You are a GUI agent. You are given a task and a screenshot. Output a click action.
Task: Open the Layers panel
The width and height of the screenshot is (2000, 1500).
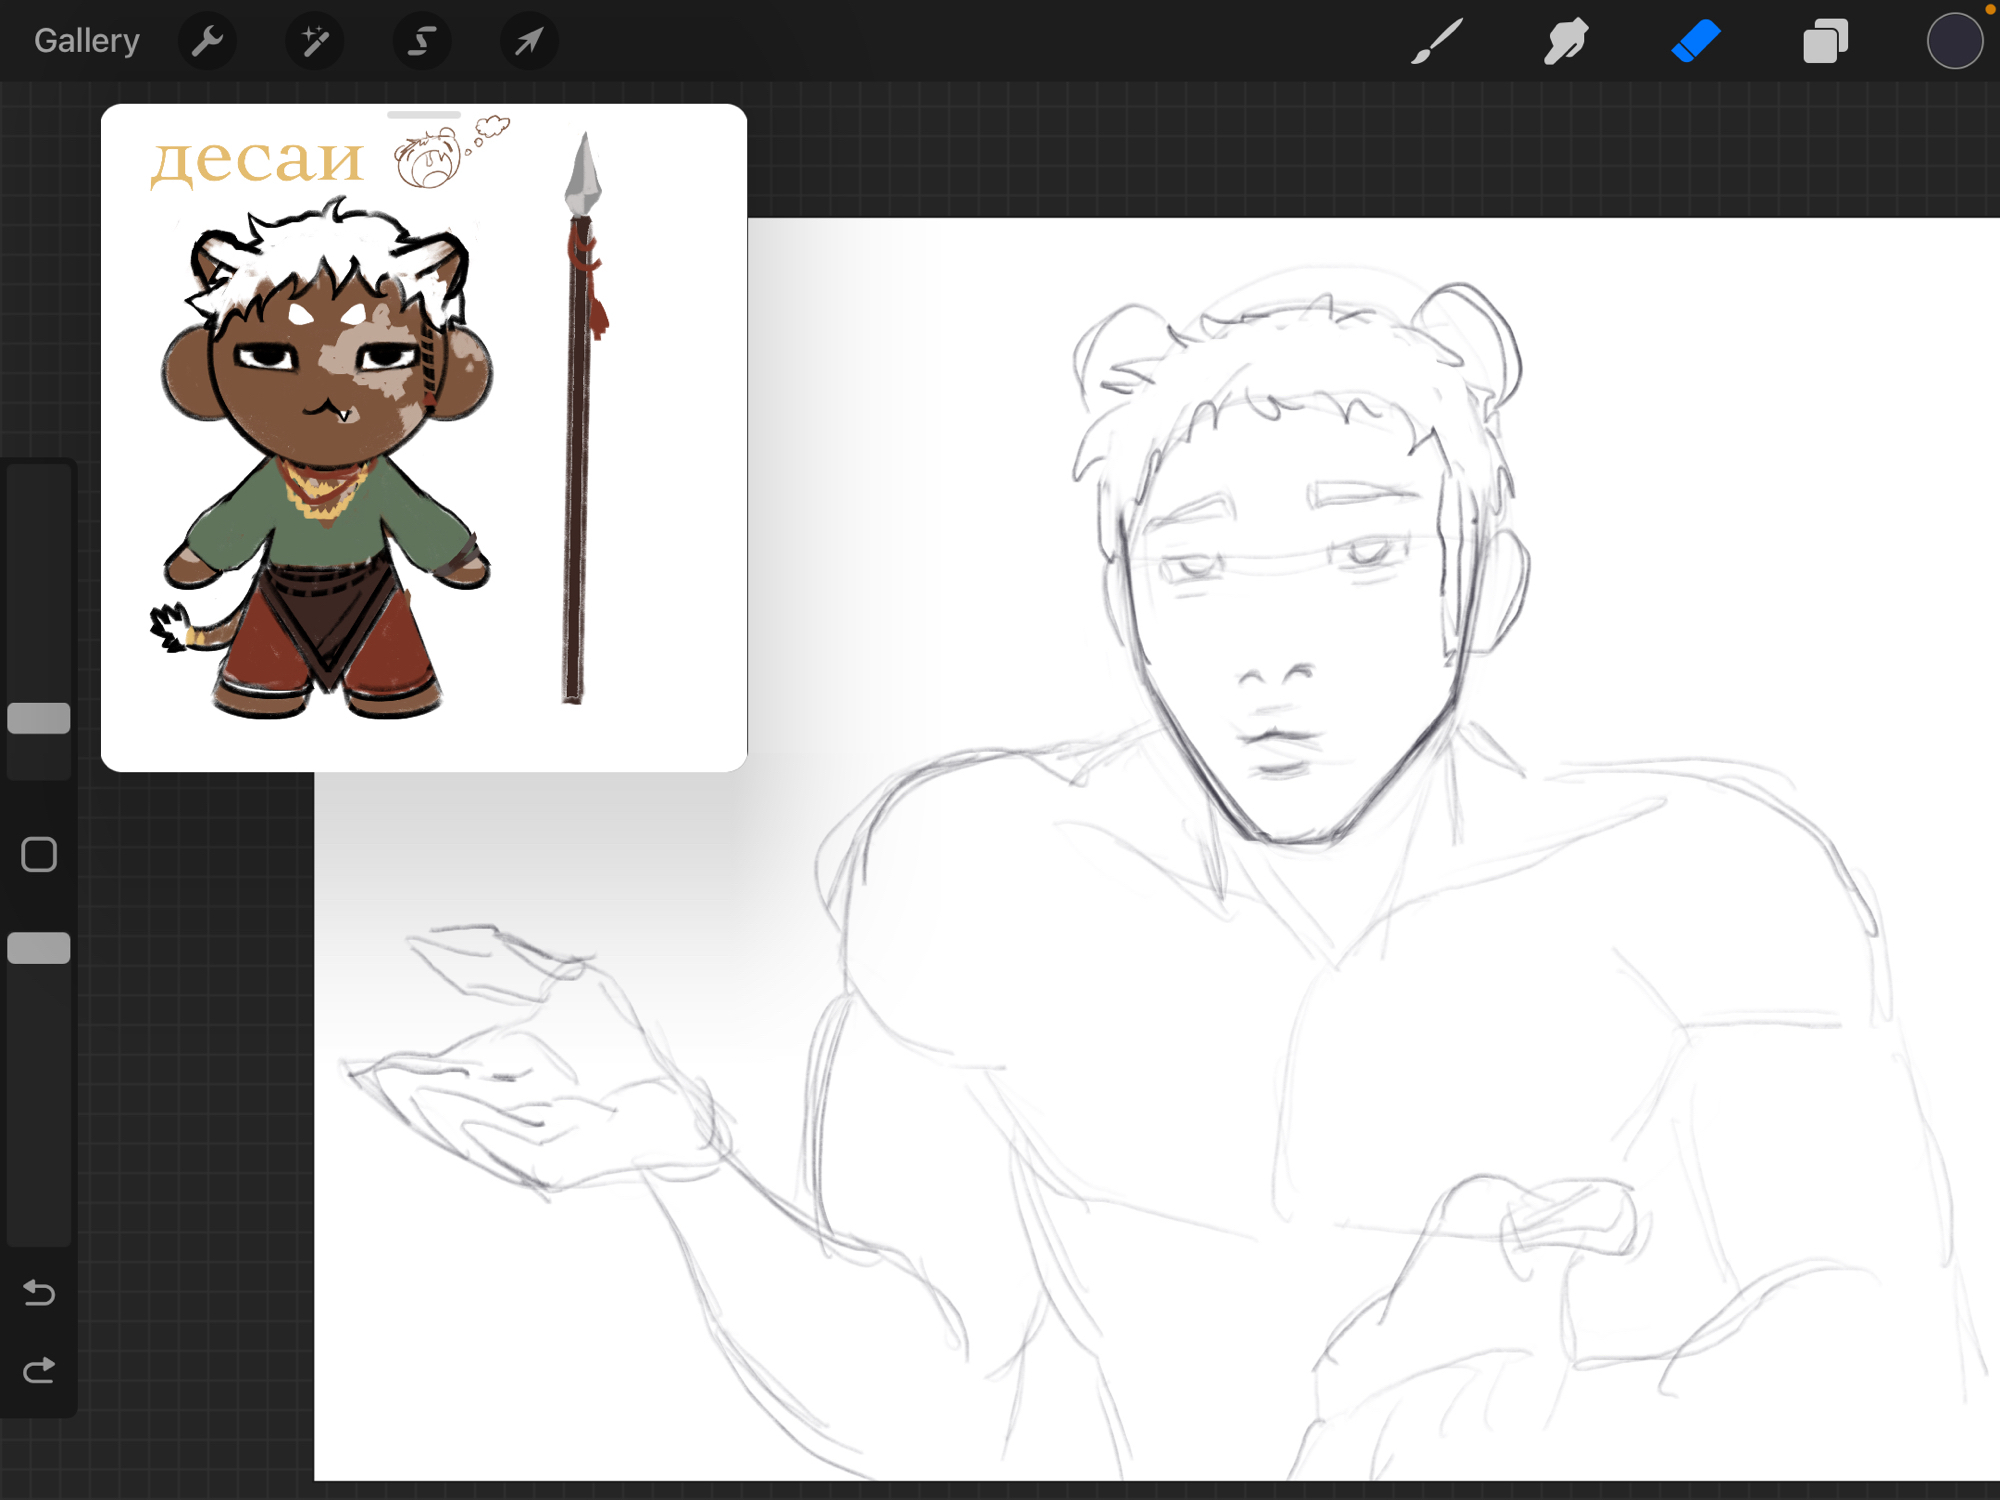tap(1825, 41)
